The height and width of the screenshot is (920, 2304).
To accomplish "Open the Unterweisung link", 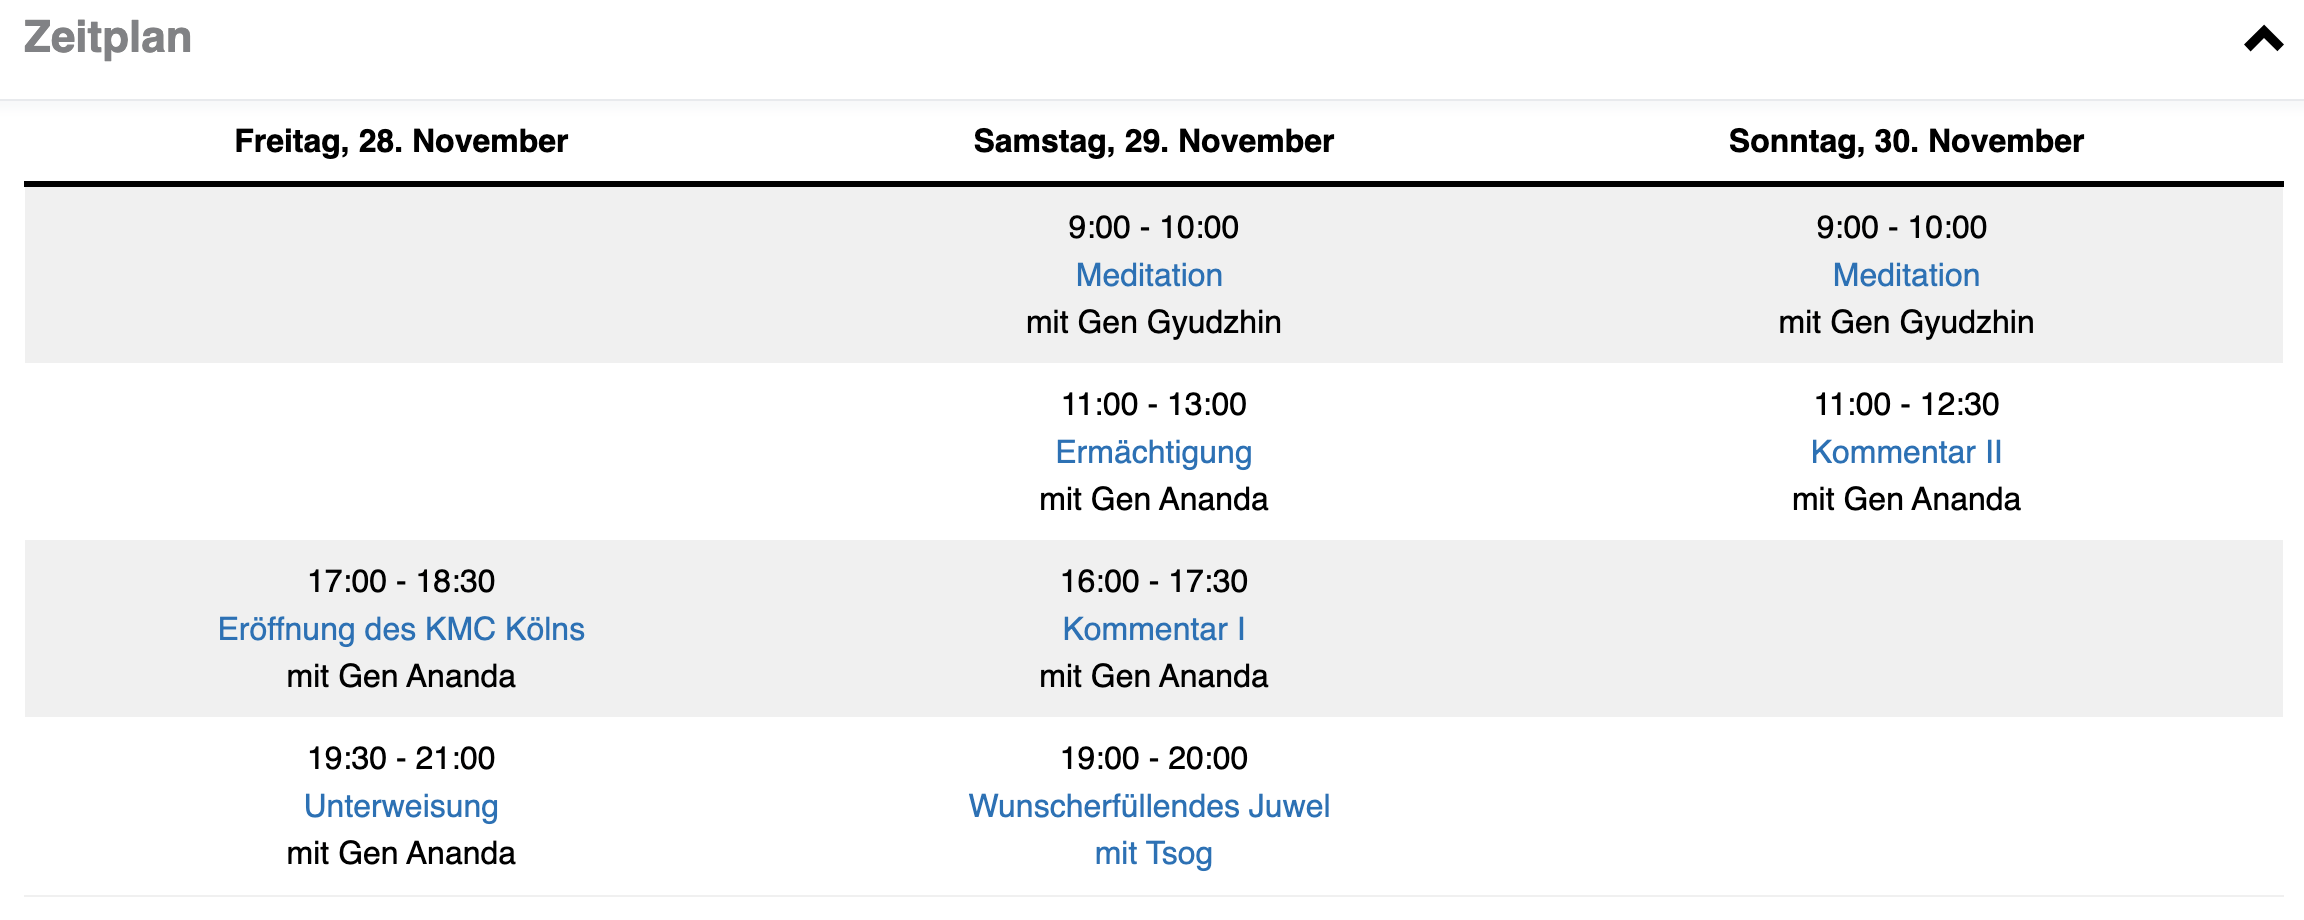I will tap(401, 806).
